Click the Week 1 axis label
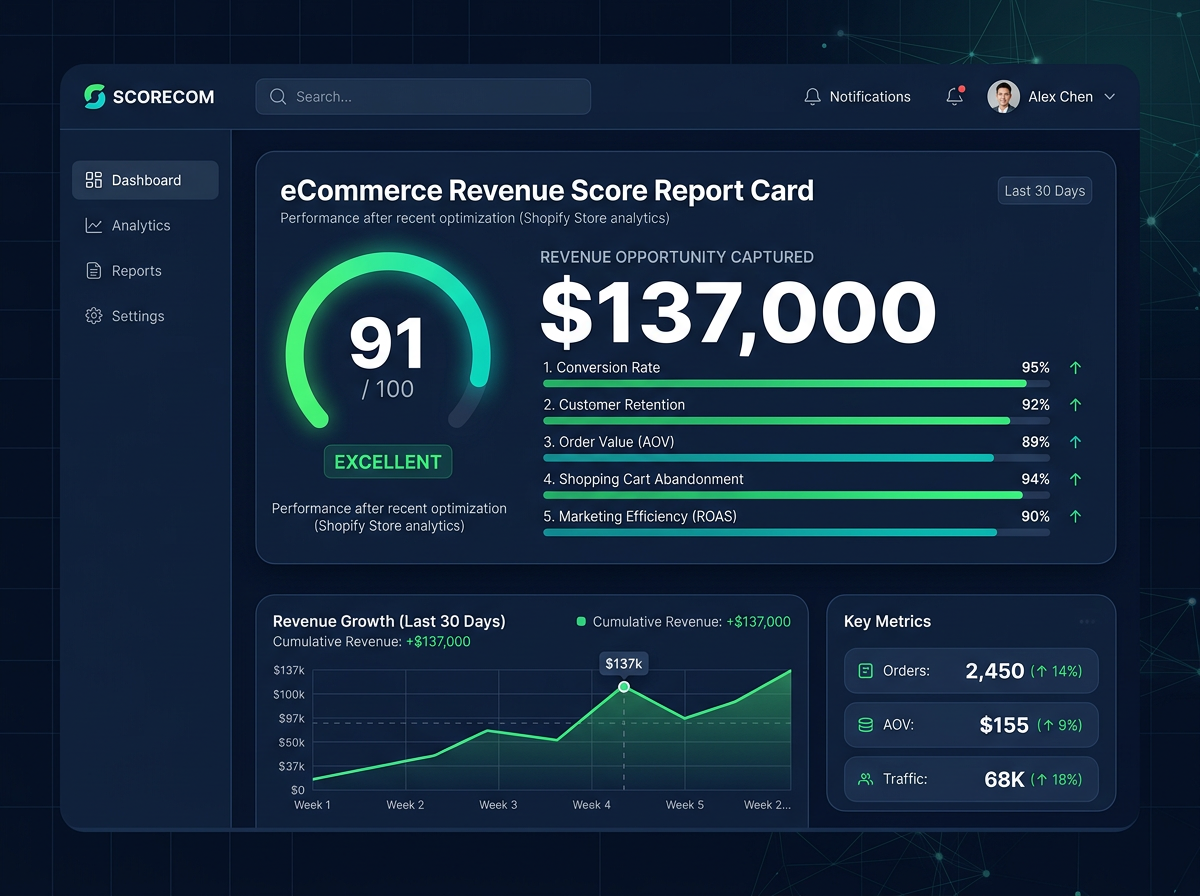The width and height of the screenshot is (1200, 896). (x=312, y=805)
